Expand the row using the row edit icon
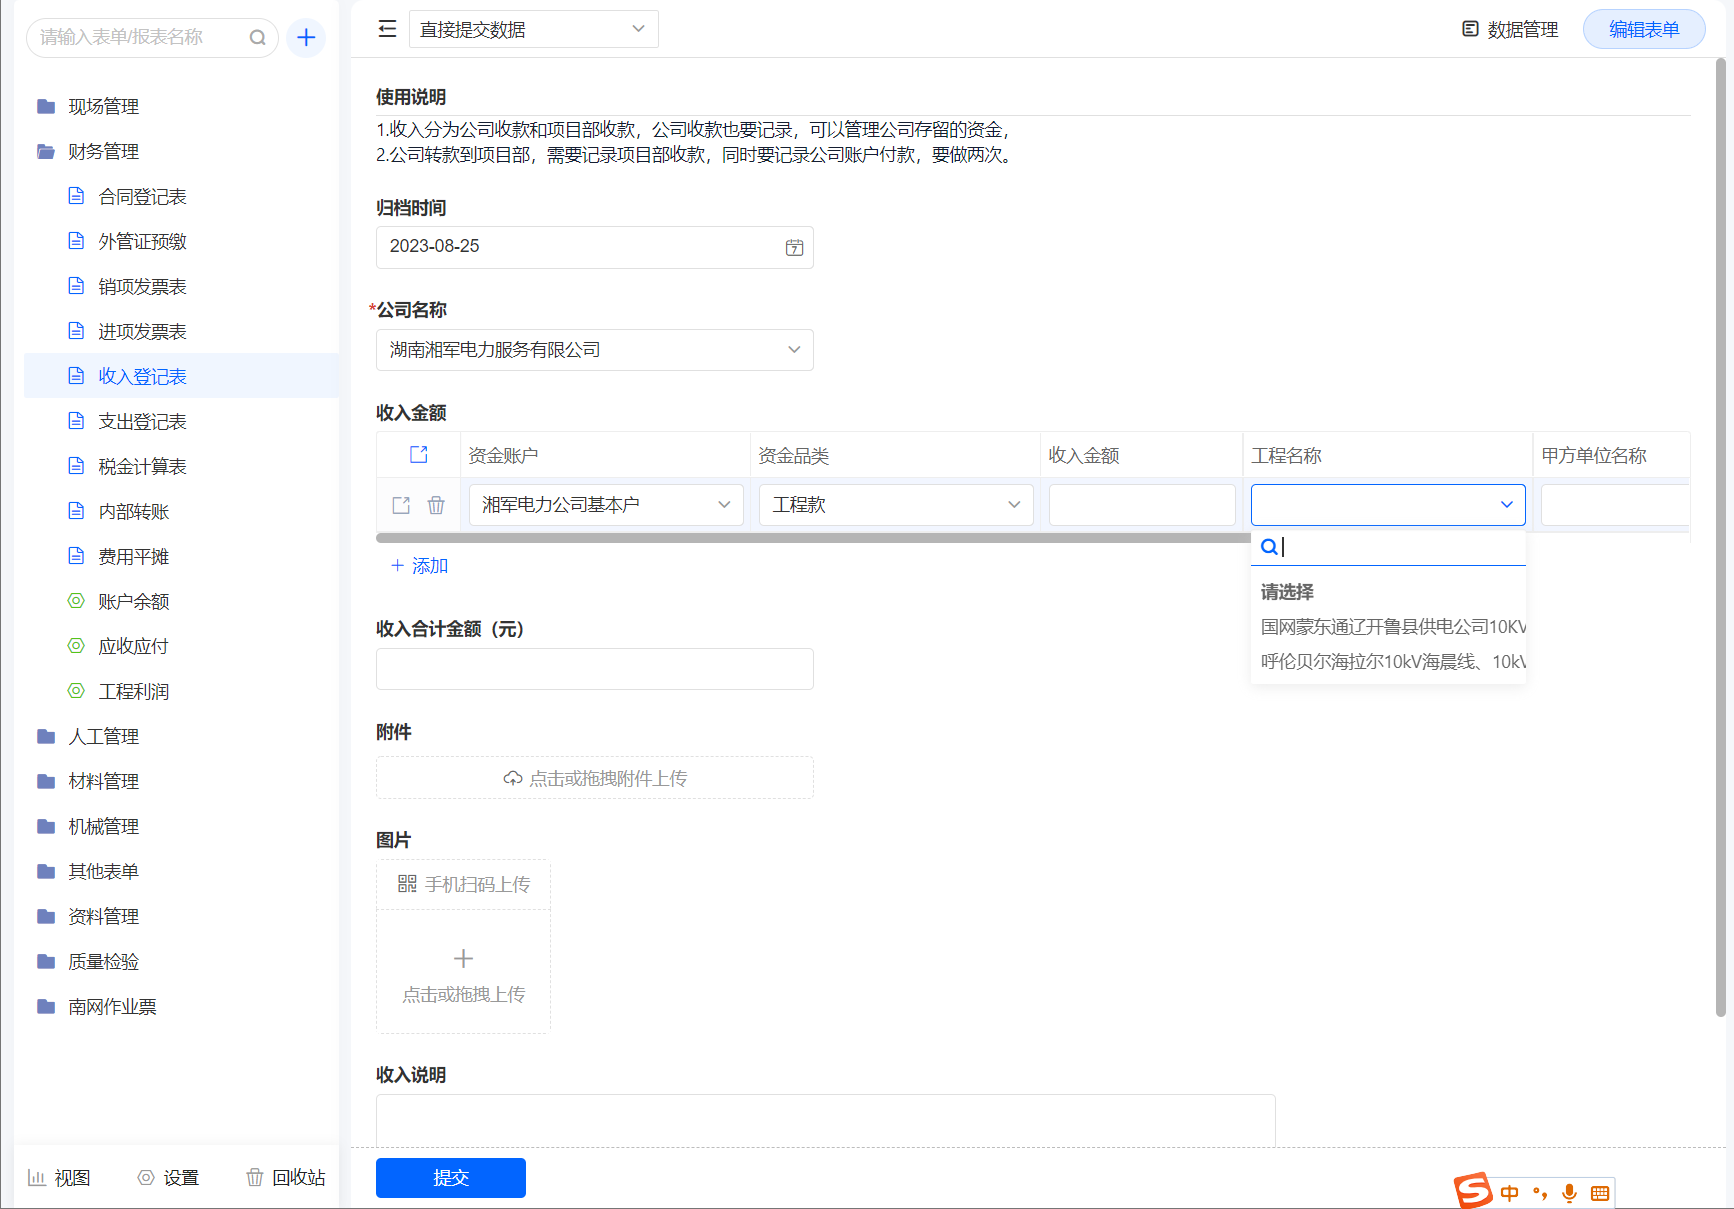This screenshot has height=1209, width=1734. pos(401,505)
